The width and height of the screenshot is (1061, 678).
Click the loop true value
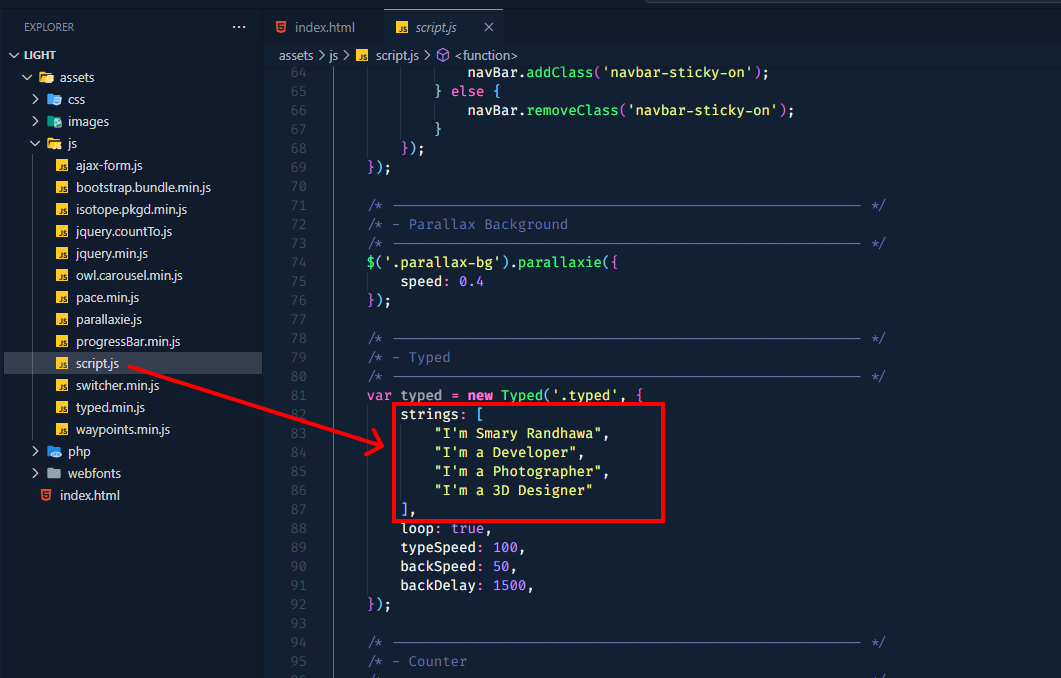coord(468,528)
